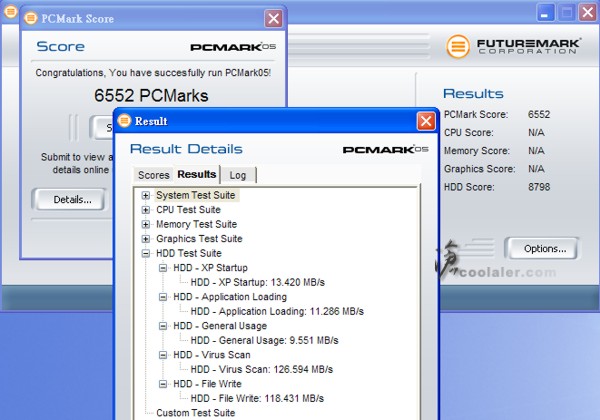Image resolution: width=600 pixels, height=420 pixels.
Task: Expand the Memory Test Suite node
Action: [x=146, y=225]
